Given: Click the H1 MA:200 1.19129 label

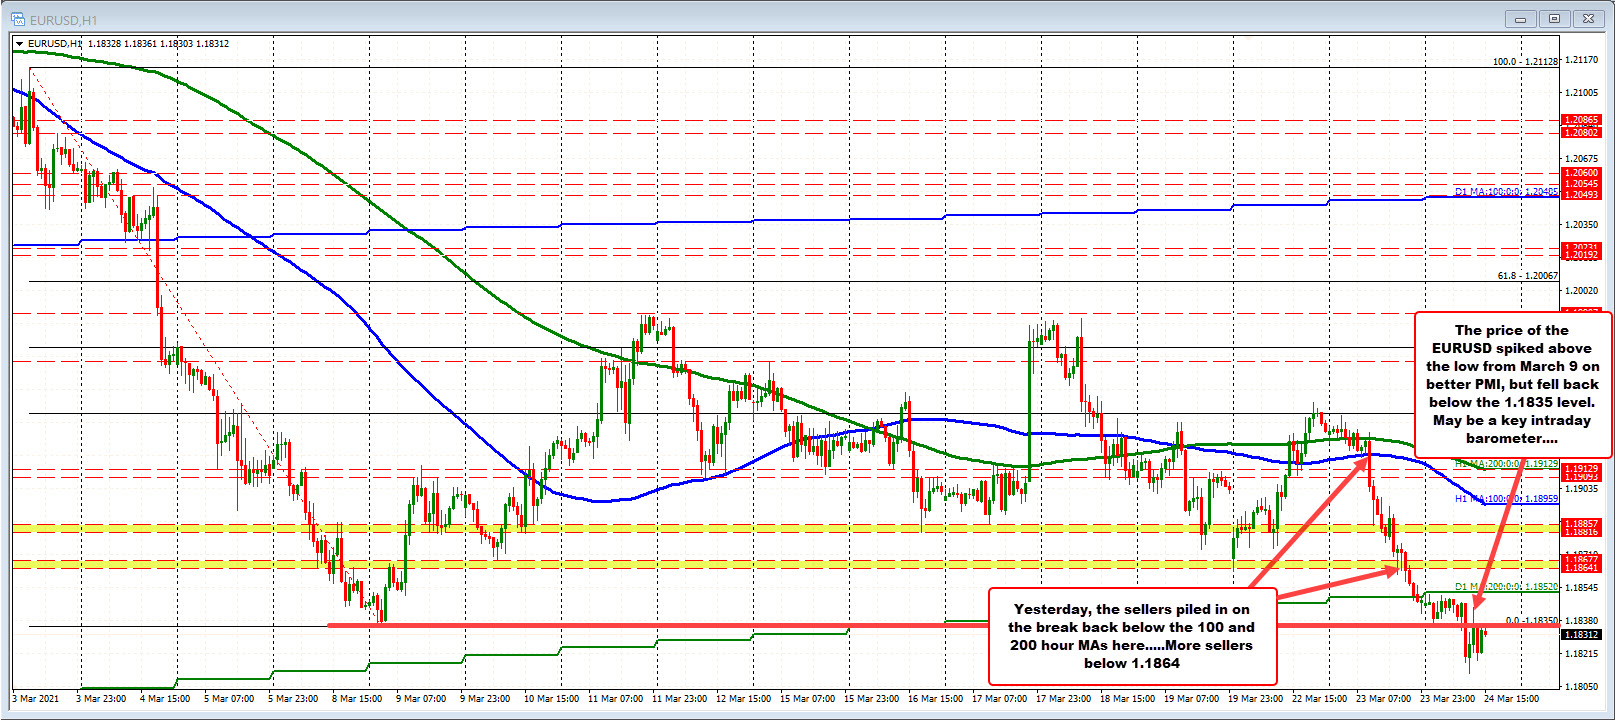Looking at the screenshot, I should [x=1506, y=464].
